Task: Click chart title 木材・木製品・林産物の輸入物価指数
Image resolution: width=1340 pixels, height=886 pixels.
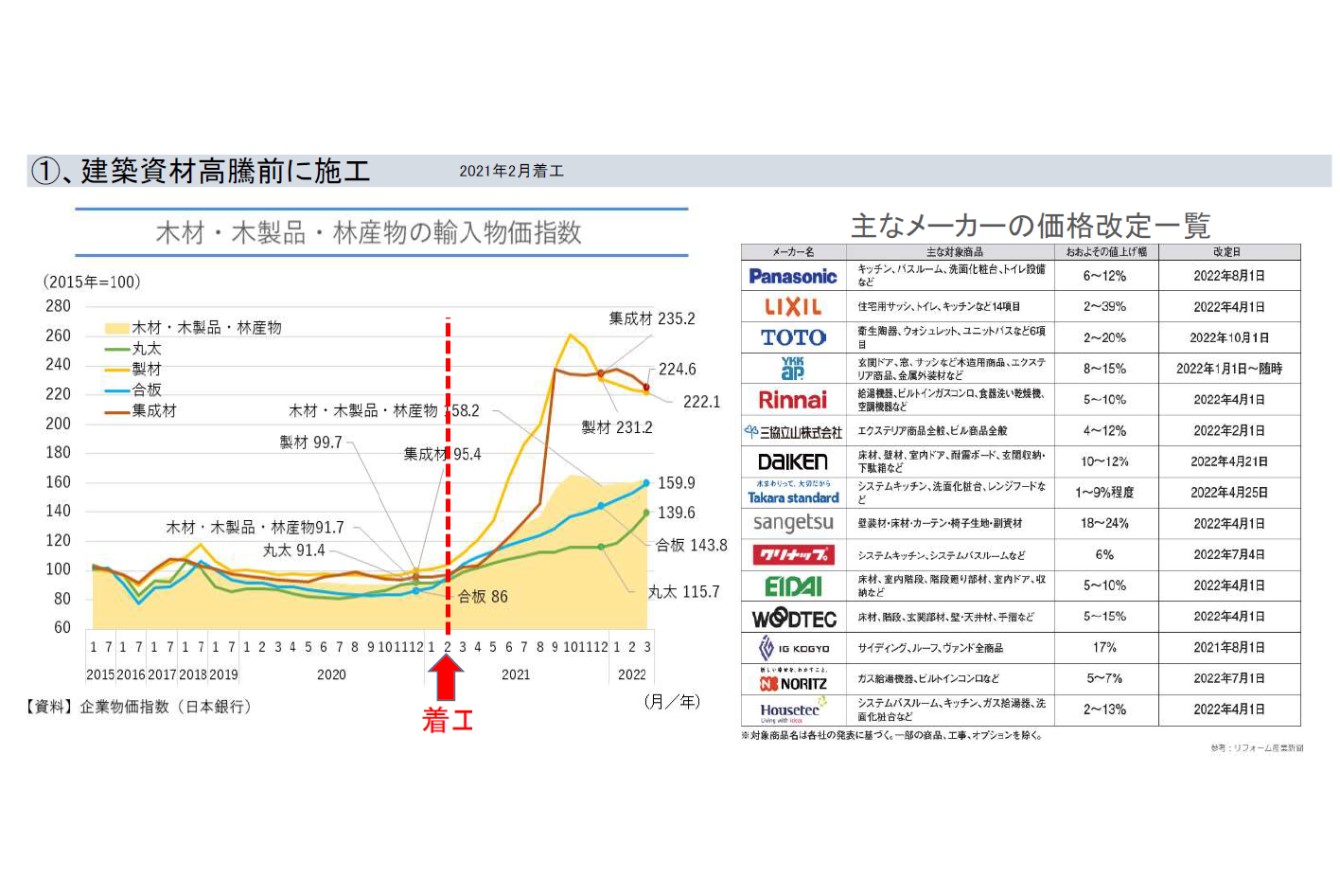Action: (x=369, y=233)
